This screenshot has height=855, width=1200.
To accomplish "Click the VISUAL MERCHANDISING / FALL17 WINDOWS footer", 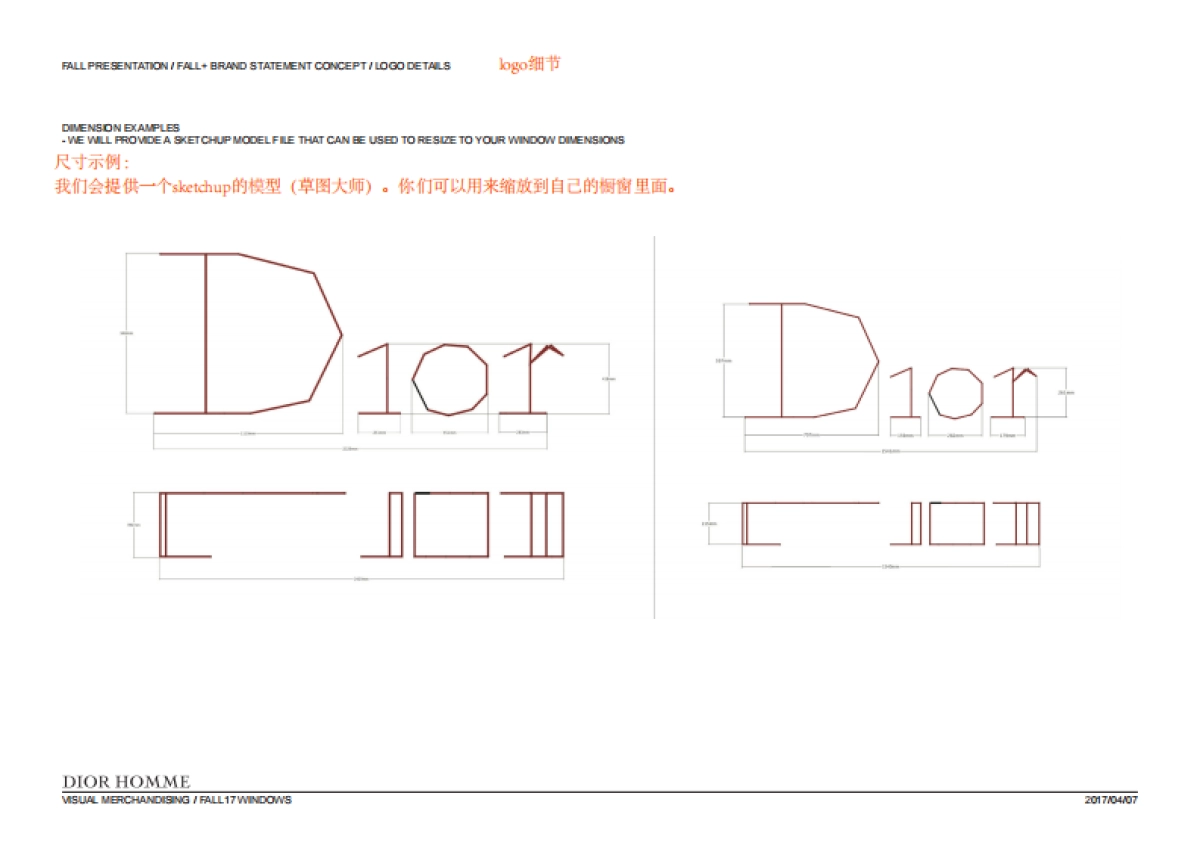I will pos(177,800).
